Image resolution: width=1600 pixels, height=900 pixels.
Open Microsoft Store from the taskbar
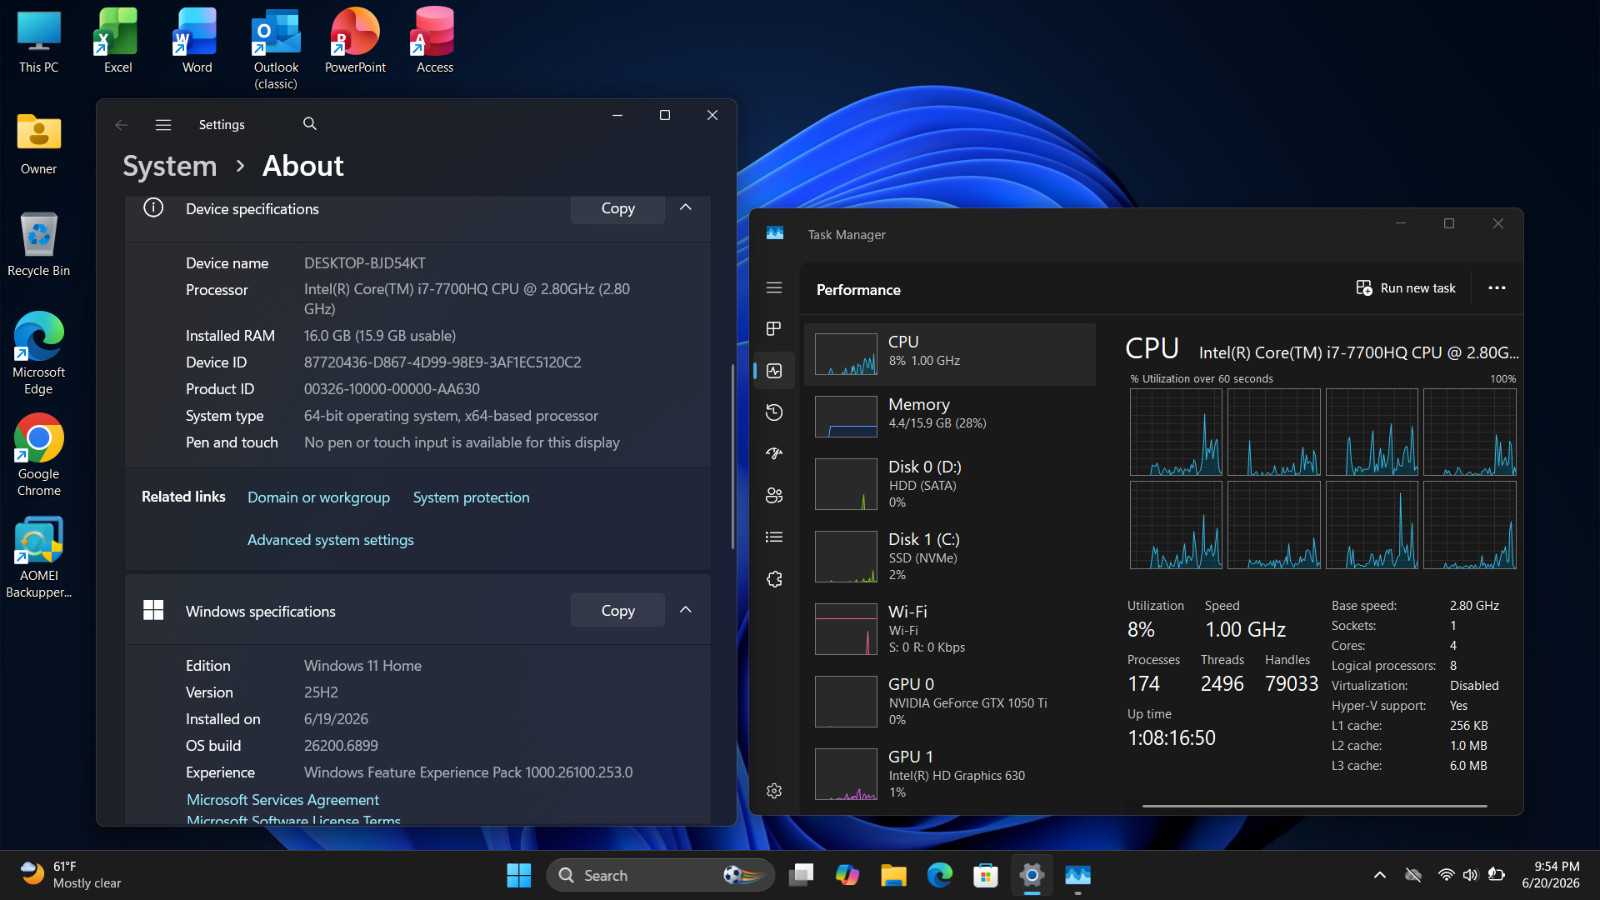[x=986, y=875]
